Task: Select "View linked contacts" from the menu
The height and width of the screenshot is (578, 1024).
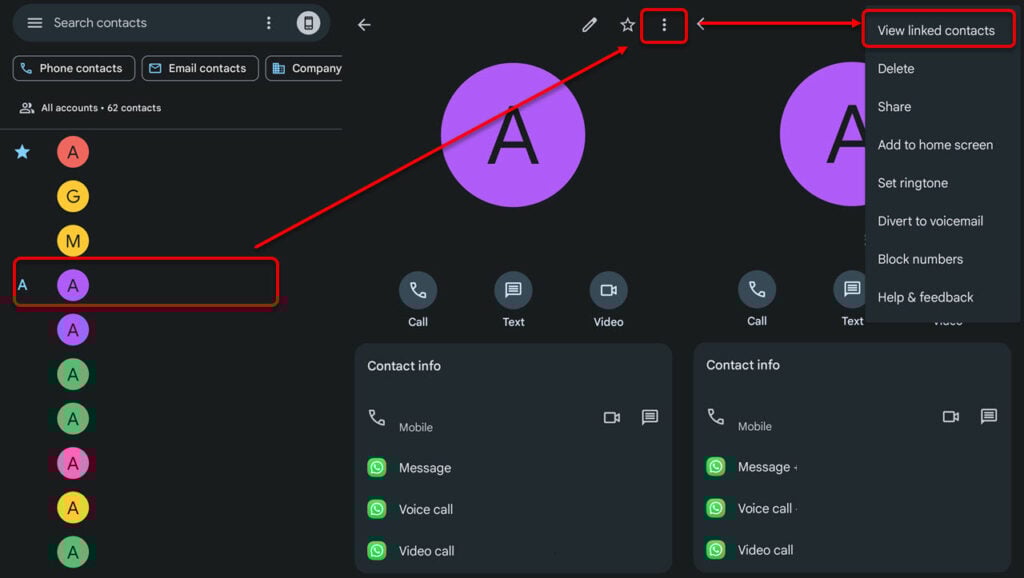Action: pos(937,30)
